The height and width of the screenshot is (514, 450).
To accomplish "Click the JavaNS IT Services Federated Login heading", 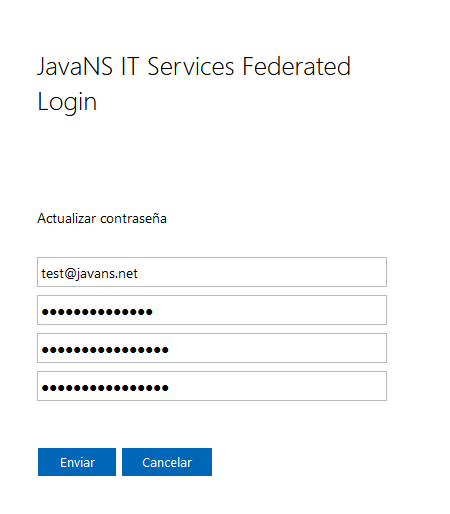I will pyautogui.click(x=194, y=84).
